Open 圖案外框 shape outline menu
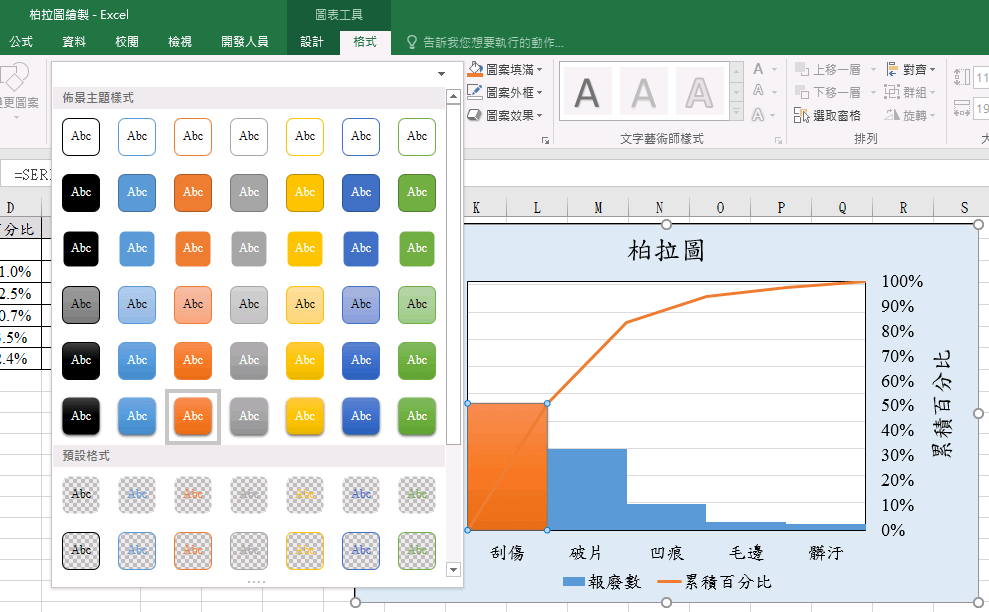This screenshot has width=989, height=612. tap(506, 92)
